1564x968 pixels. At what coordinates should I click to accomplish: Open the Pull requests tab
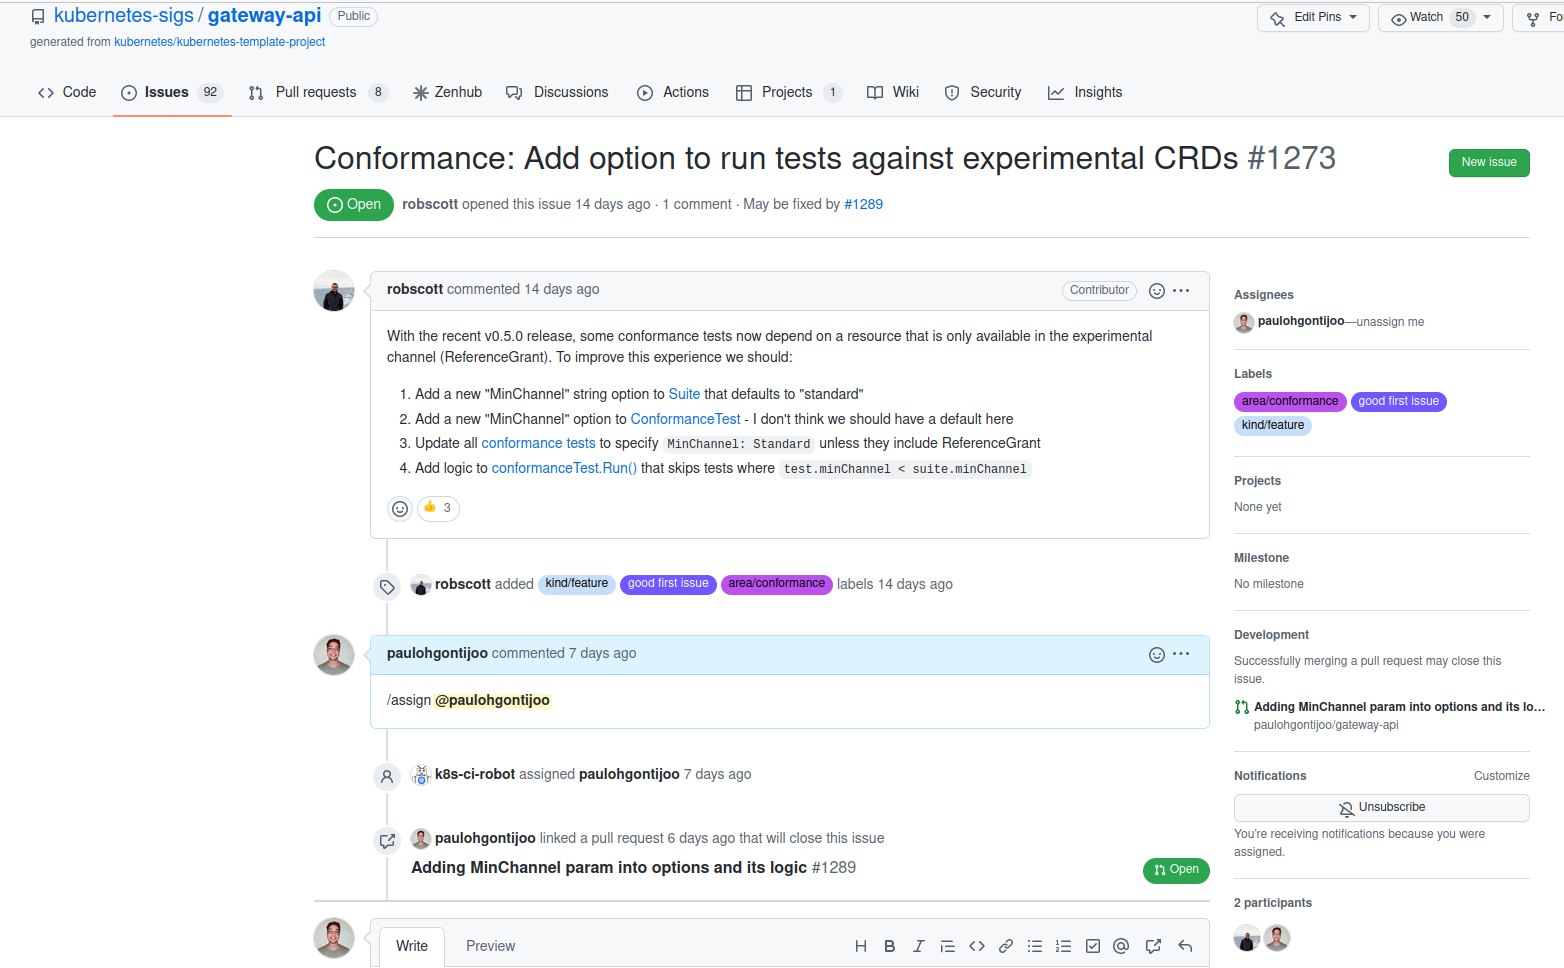[318, 92]
